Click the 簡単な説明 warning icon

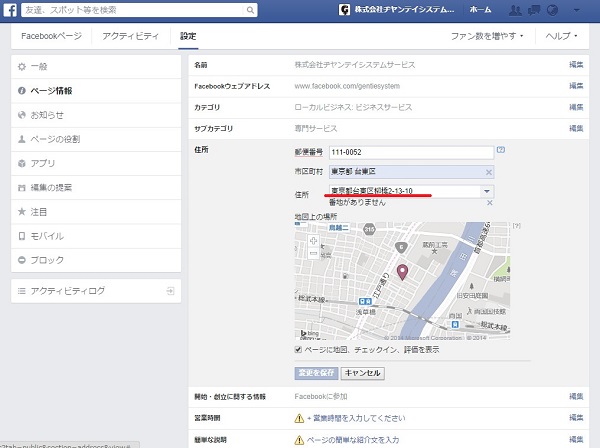[299, 440]
